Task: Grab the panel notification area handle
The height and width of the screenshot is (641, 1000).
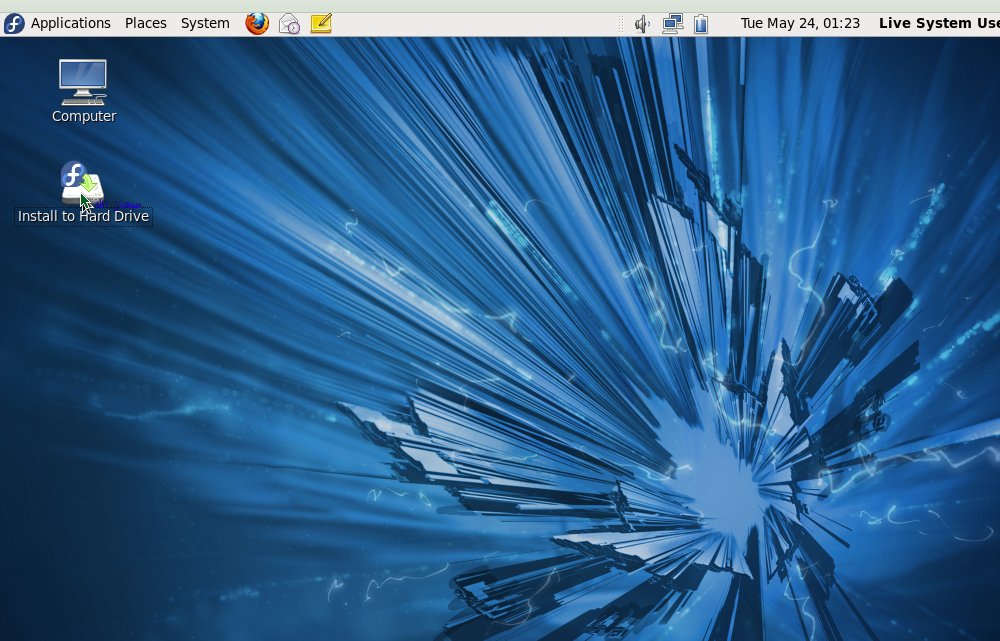Action: pyautogui.click(x=621, y=24)
